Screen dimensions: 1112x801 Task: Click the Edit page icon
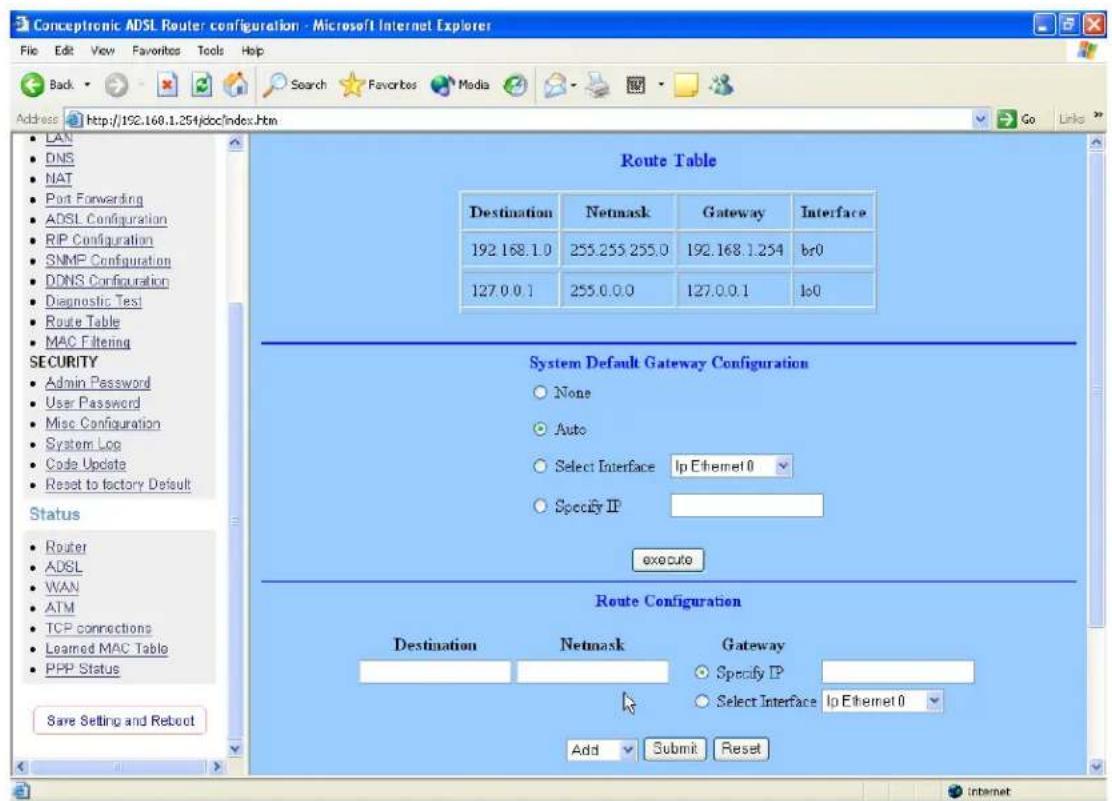tap(635, 85)
